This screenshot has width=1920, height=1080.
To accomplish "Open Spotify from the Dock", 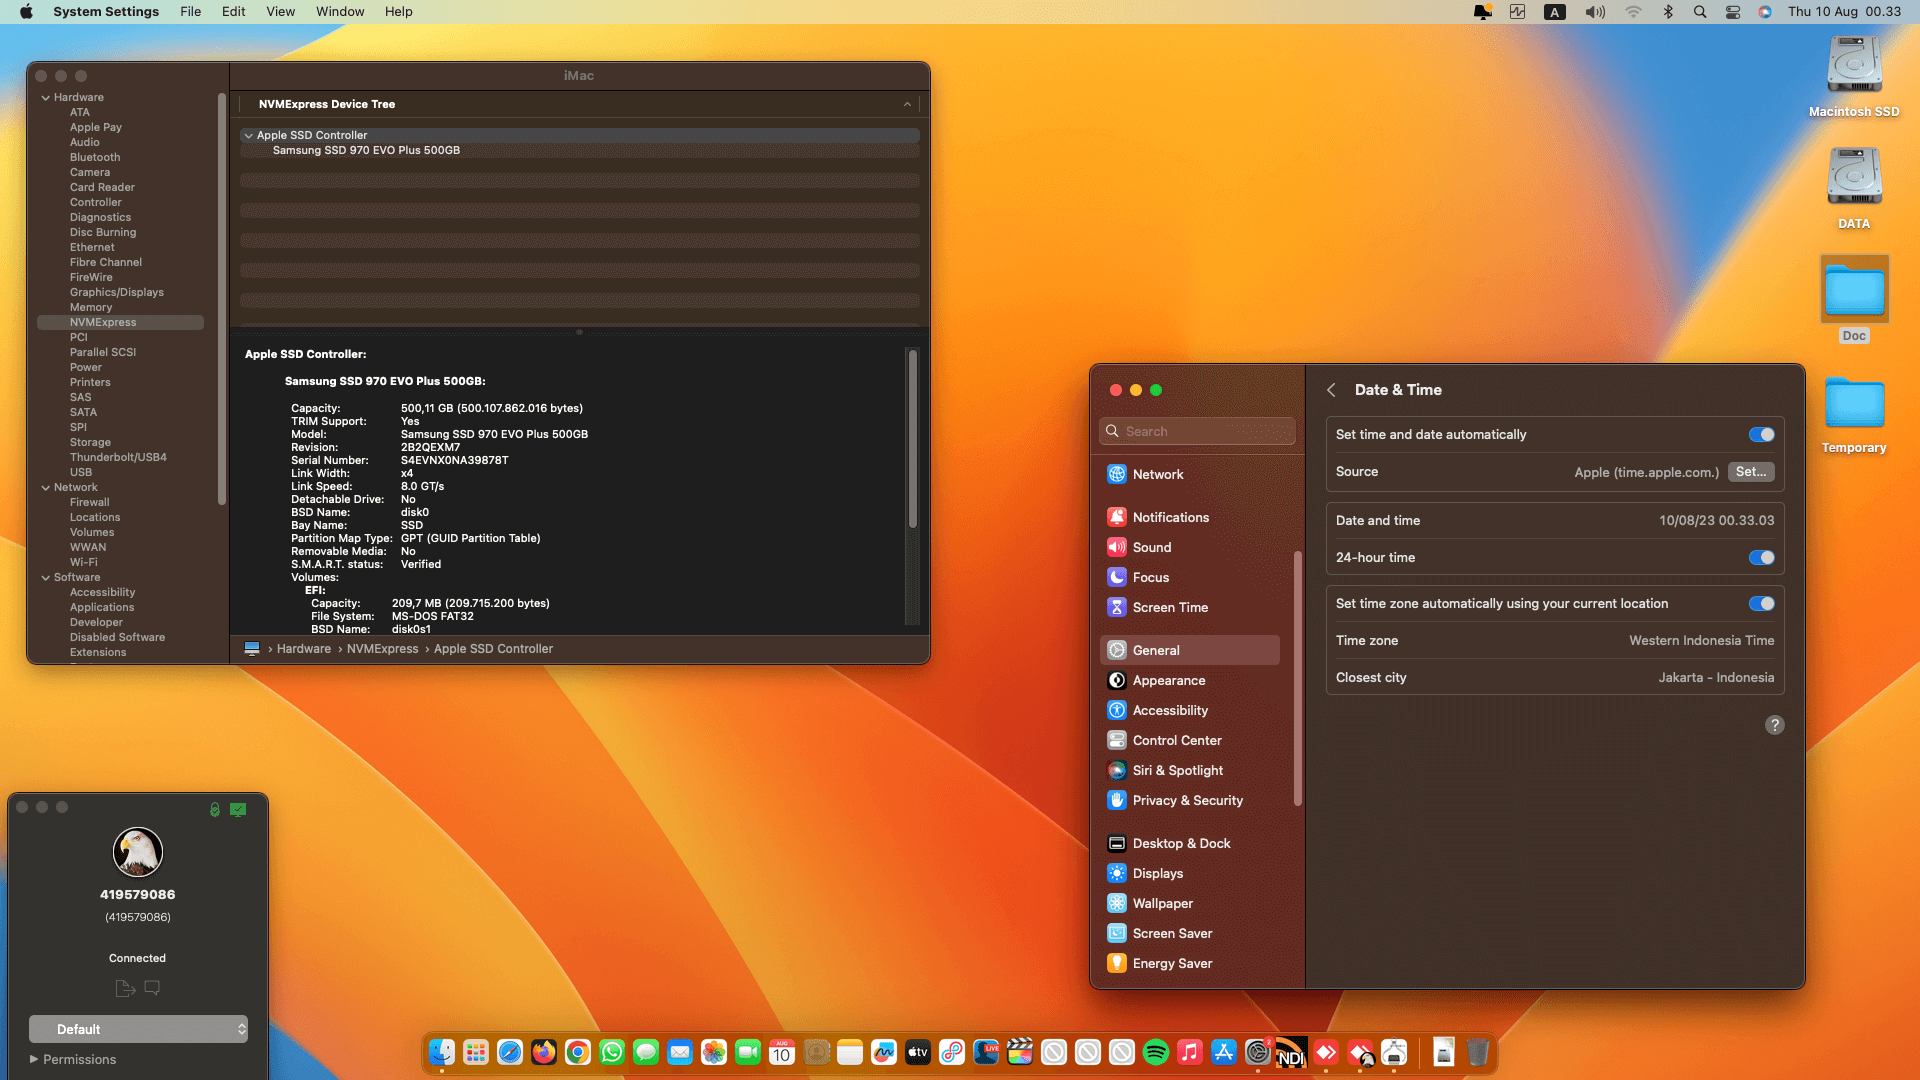I will (x=1155, y=1052).
